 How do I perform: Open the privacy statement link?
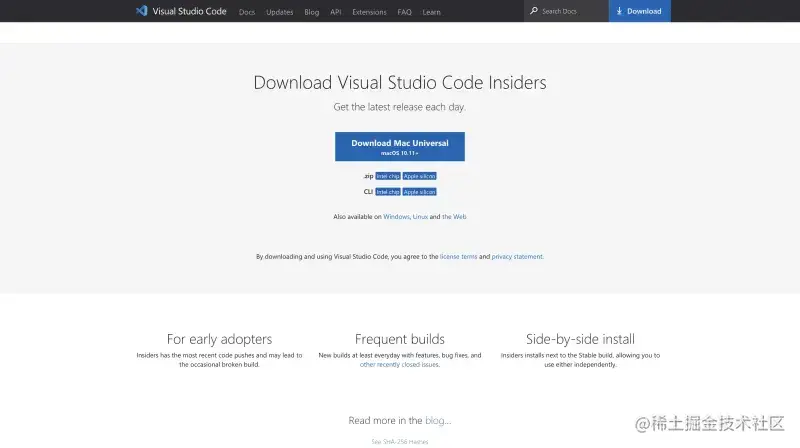(x=517, y=257)
